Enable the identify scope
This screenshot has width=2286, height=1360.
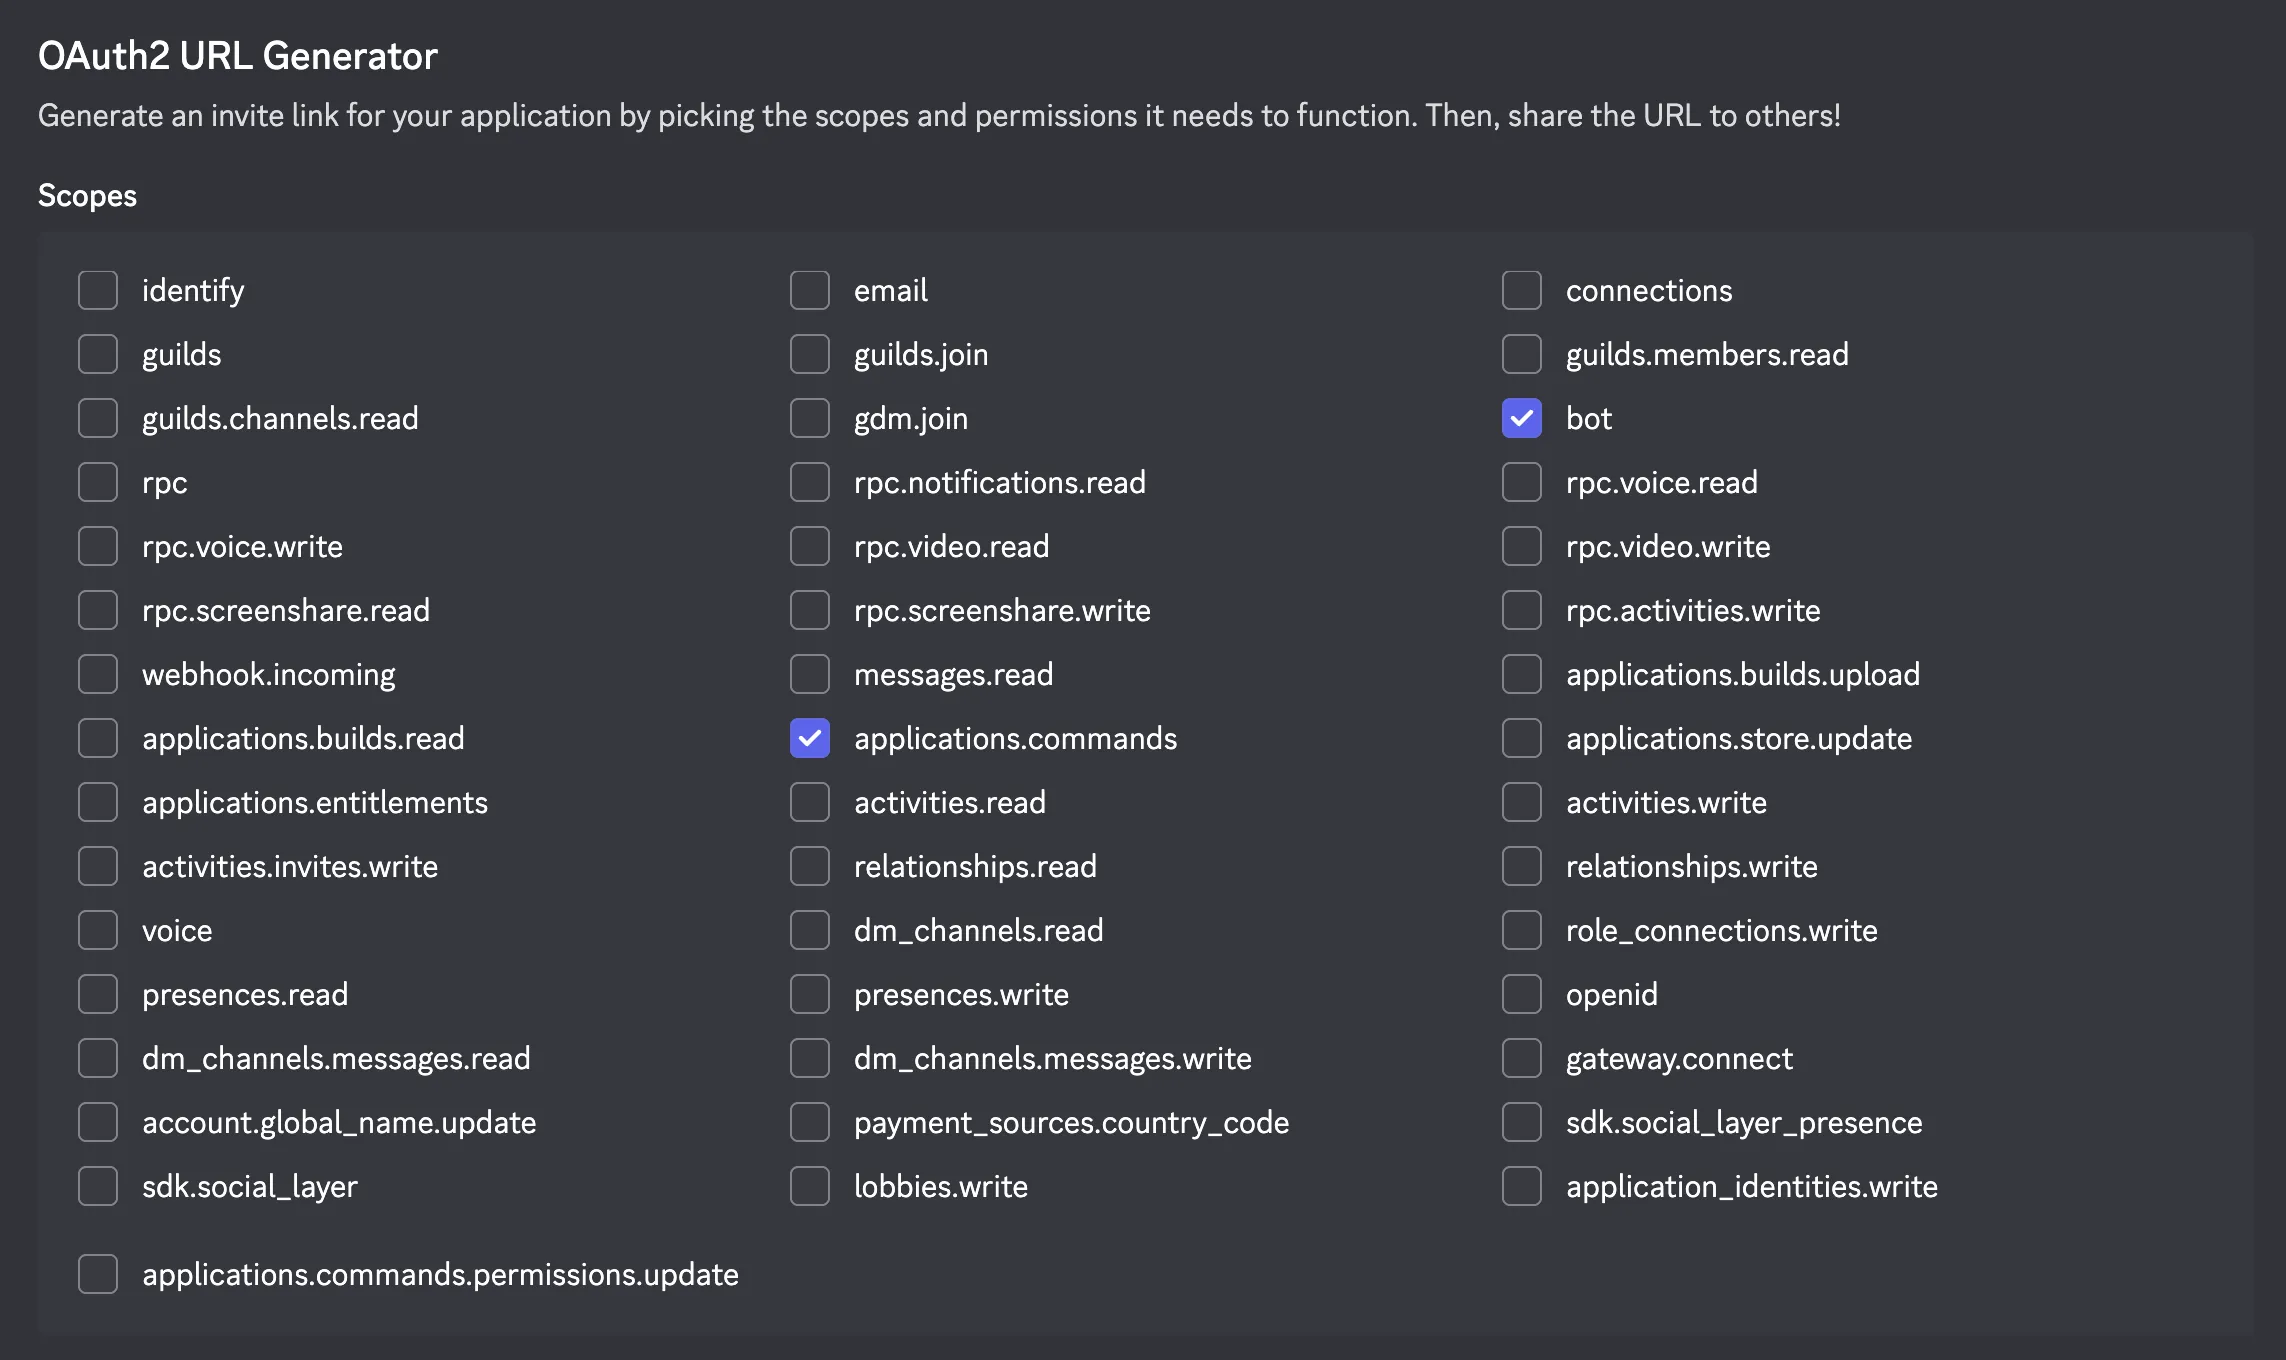pyautogui.click(x=98, y=290)
